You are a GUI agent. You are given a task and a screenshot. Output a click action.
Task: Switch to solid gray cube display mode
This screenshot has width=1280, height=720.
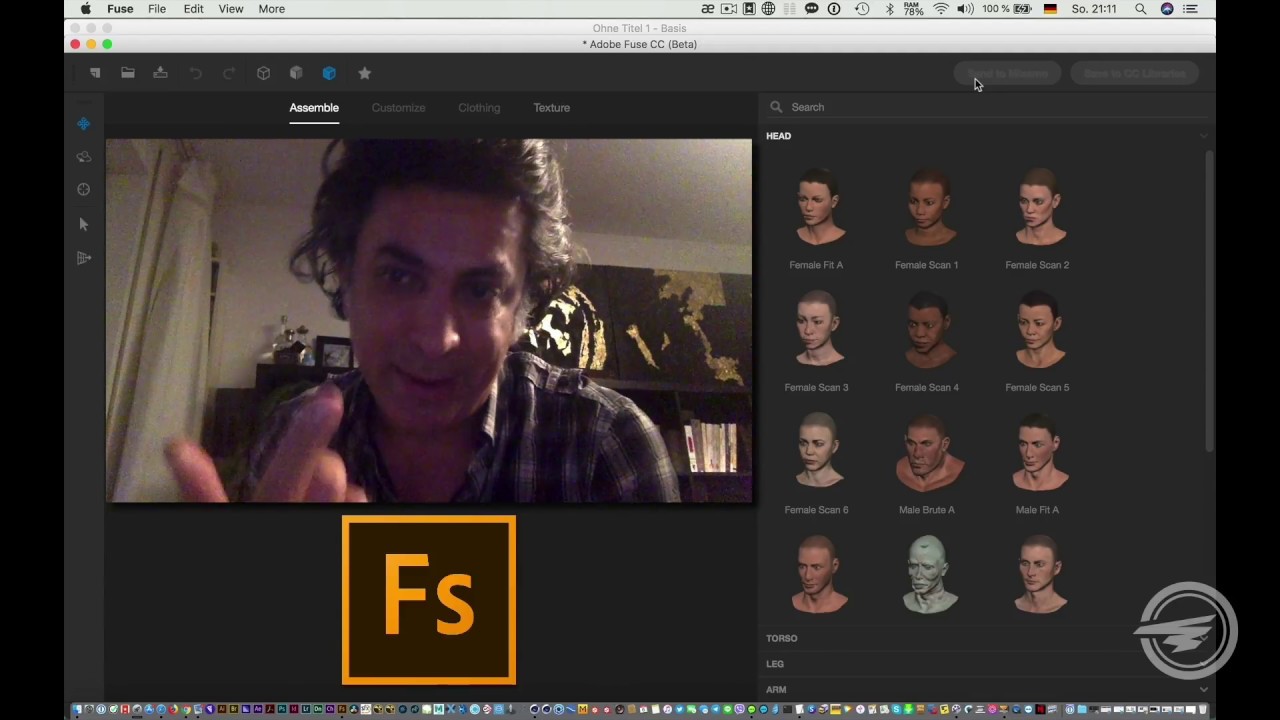click(296, 73)
